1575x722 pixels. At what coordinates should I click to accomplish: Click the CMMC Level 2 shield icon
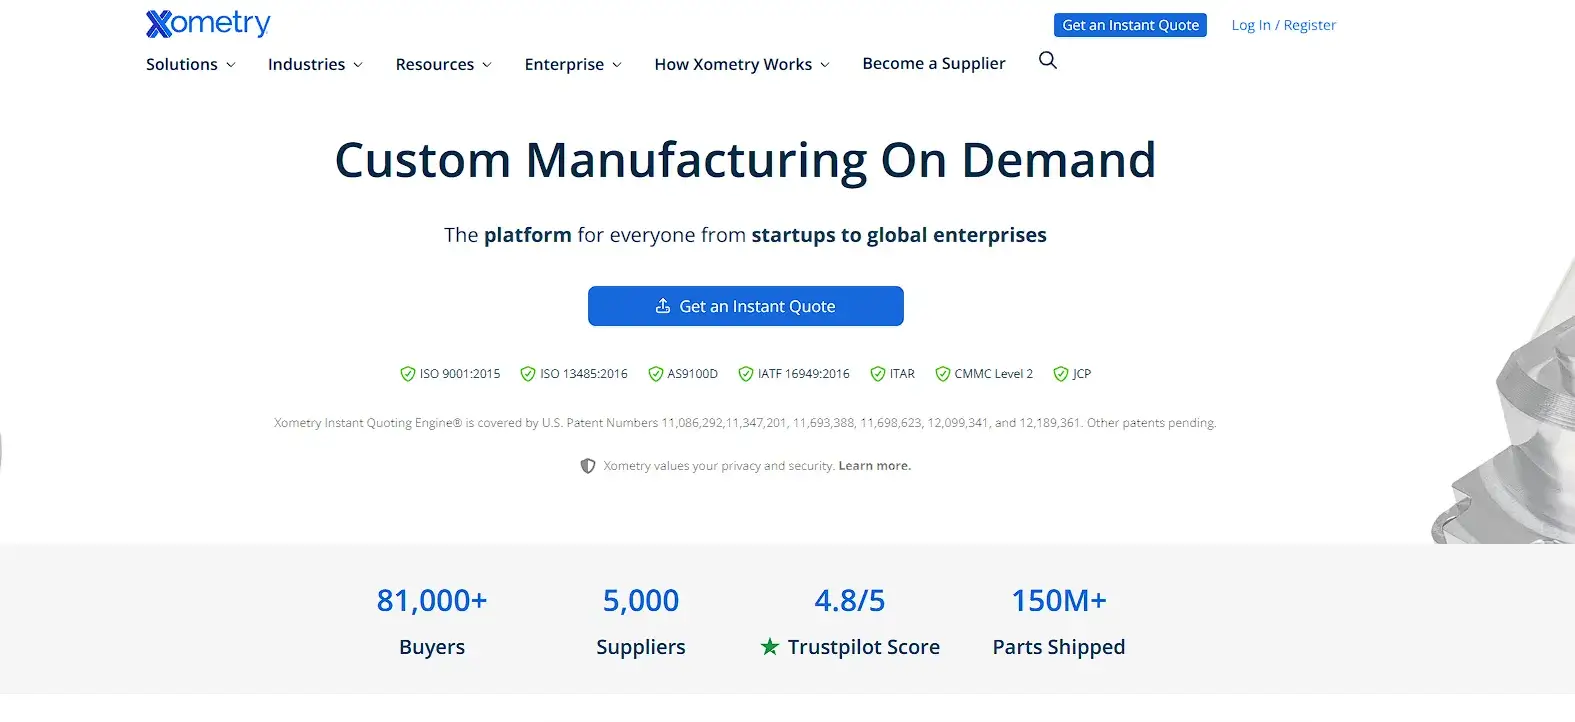pos(942,374)
